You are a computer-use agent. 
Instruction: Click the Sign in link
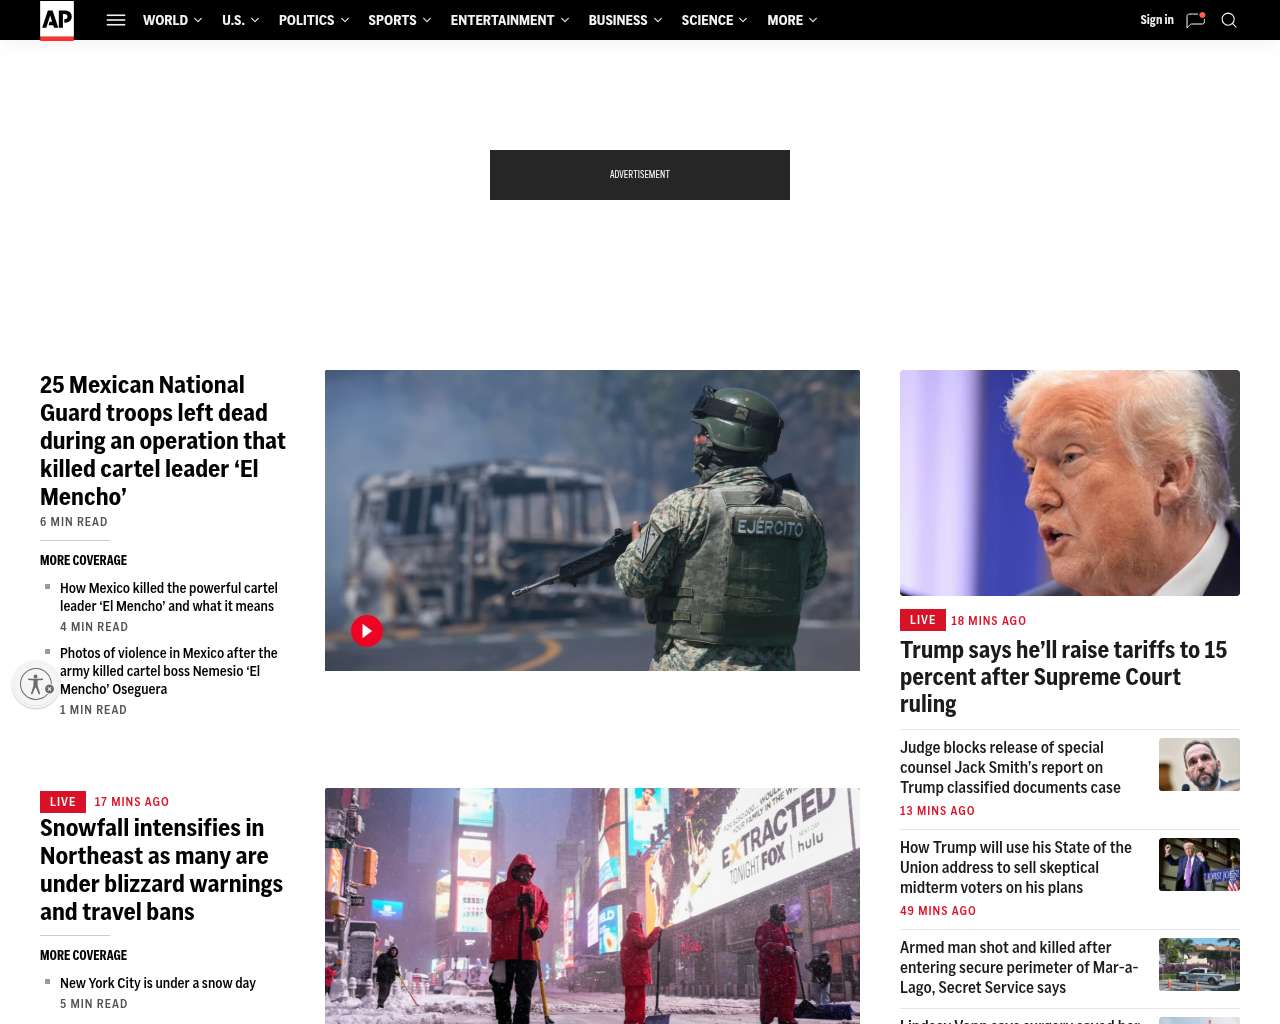(x=1156, y=20)
